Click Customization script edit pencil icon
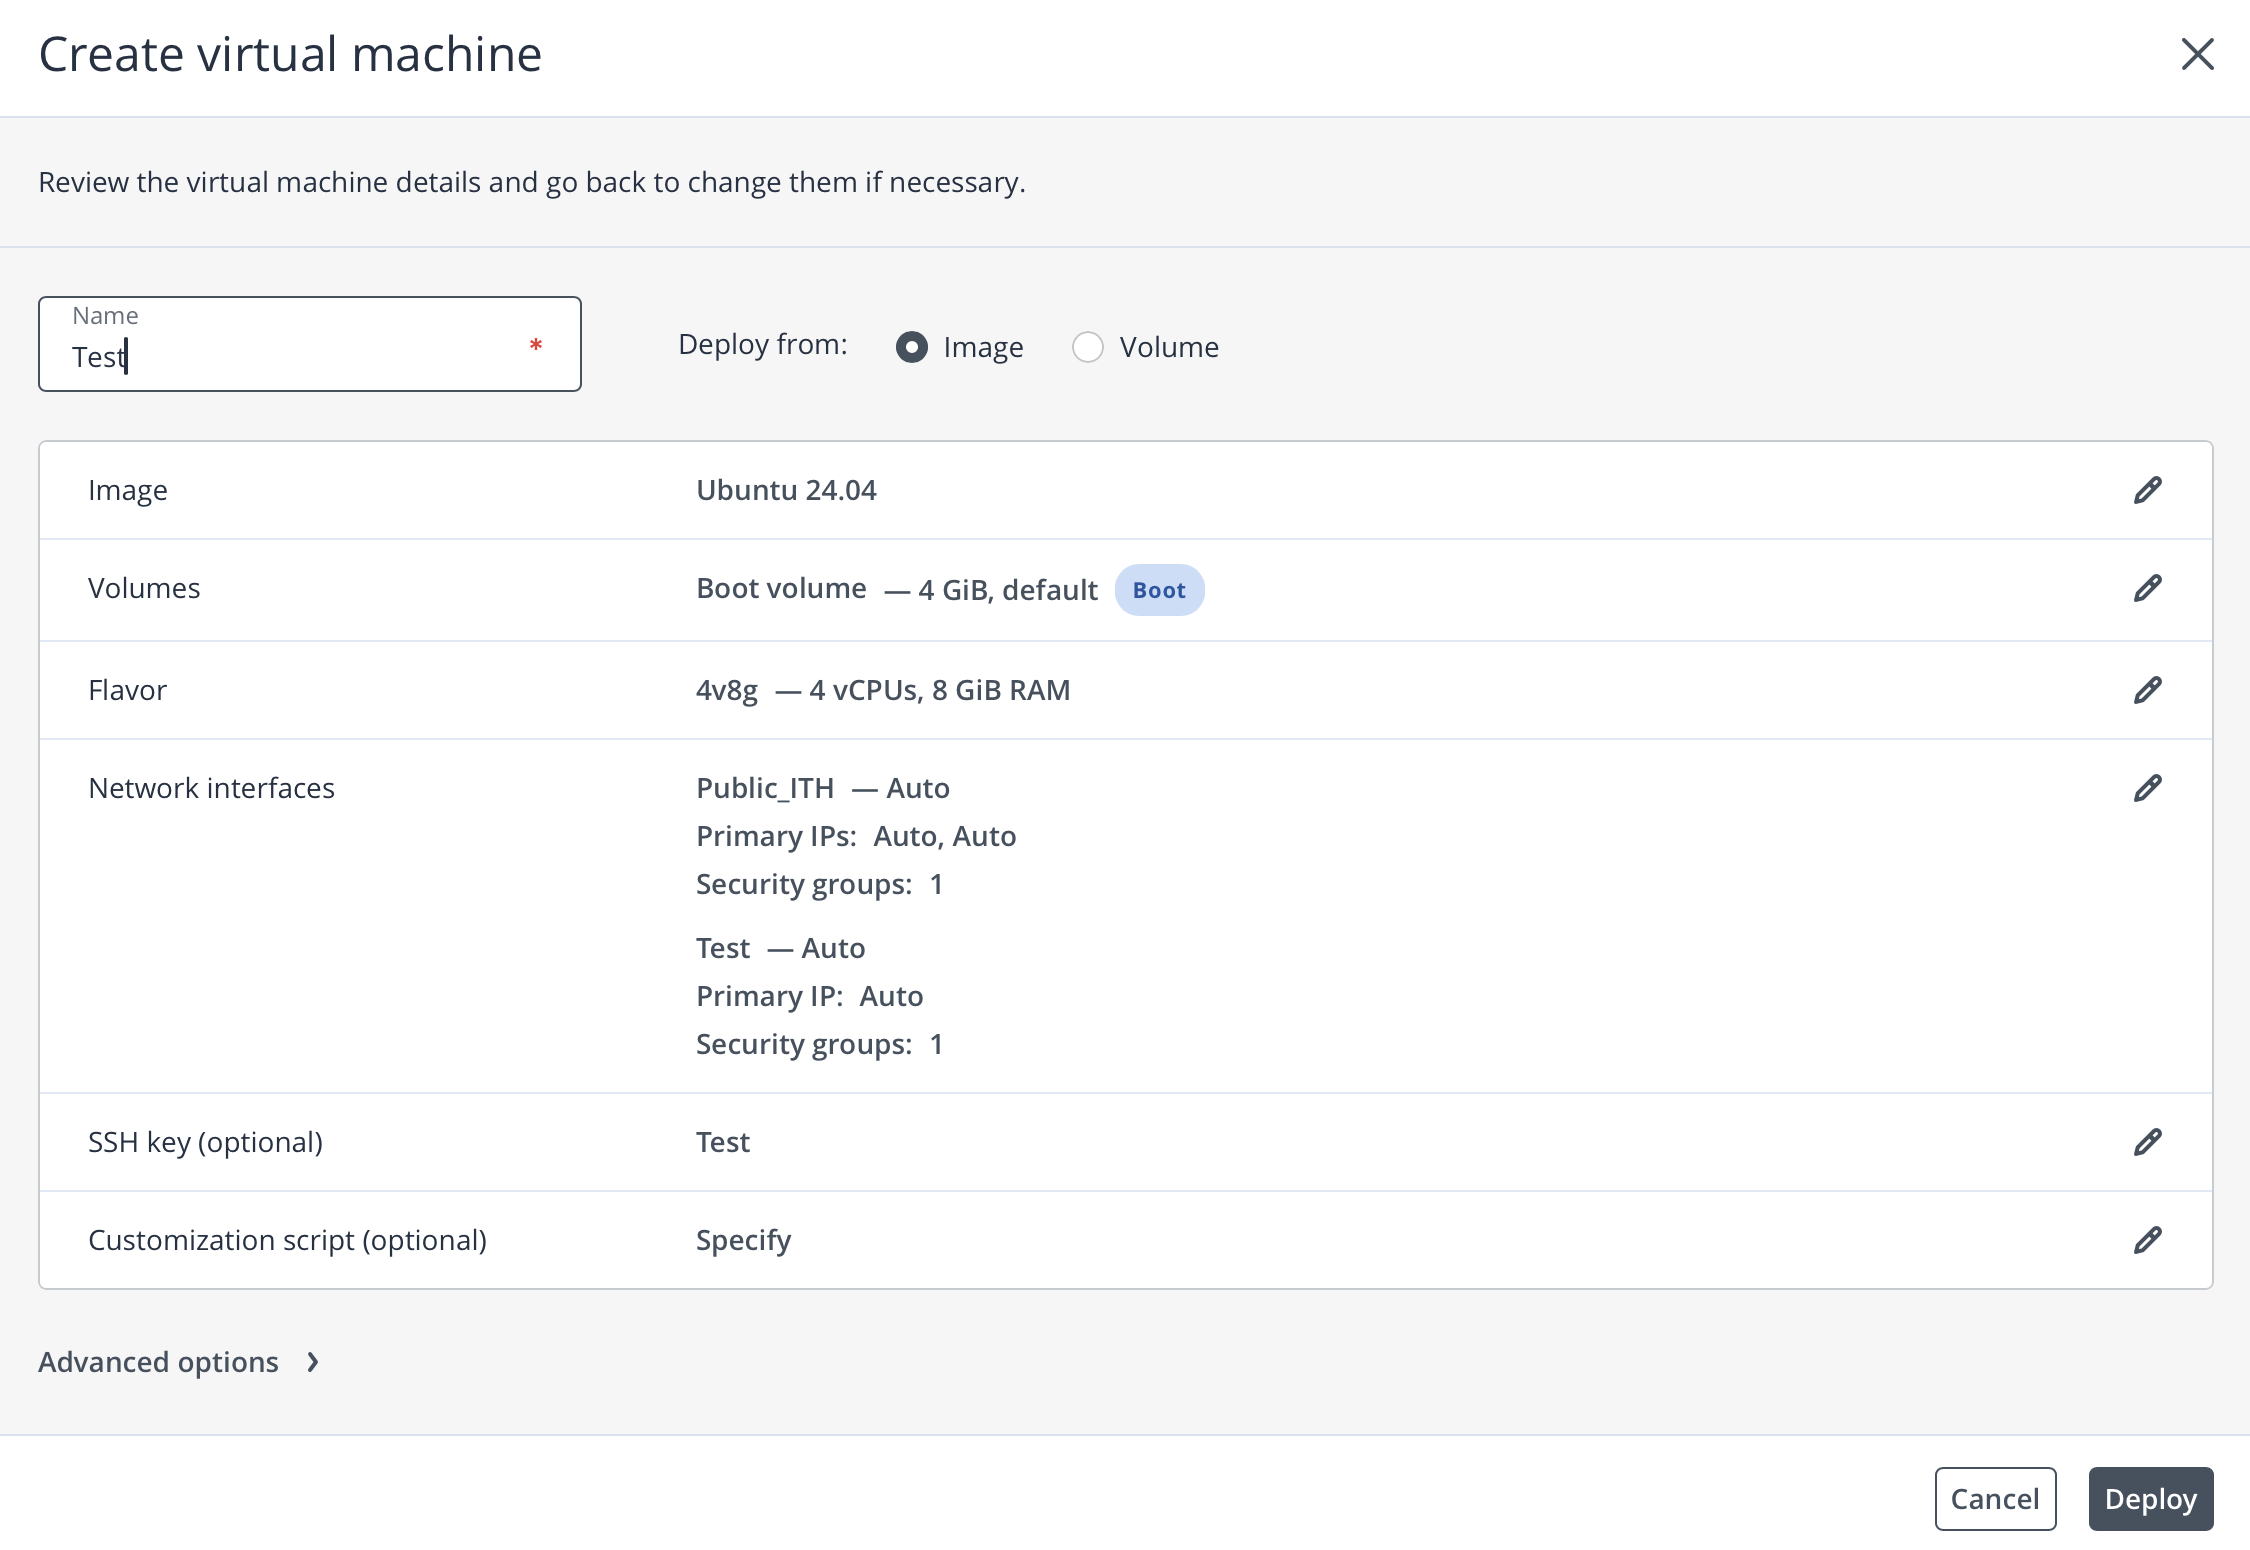Screen dimensions: 2250x1550 click(x=2147, y=1240)
